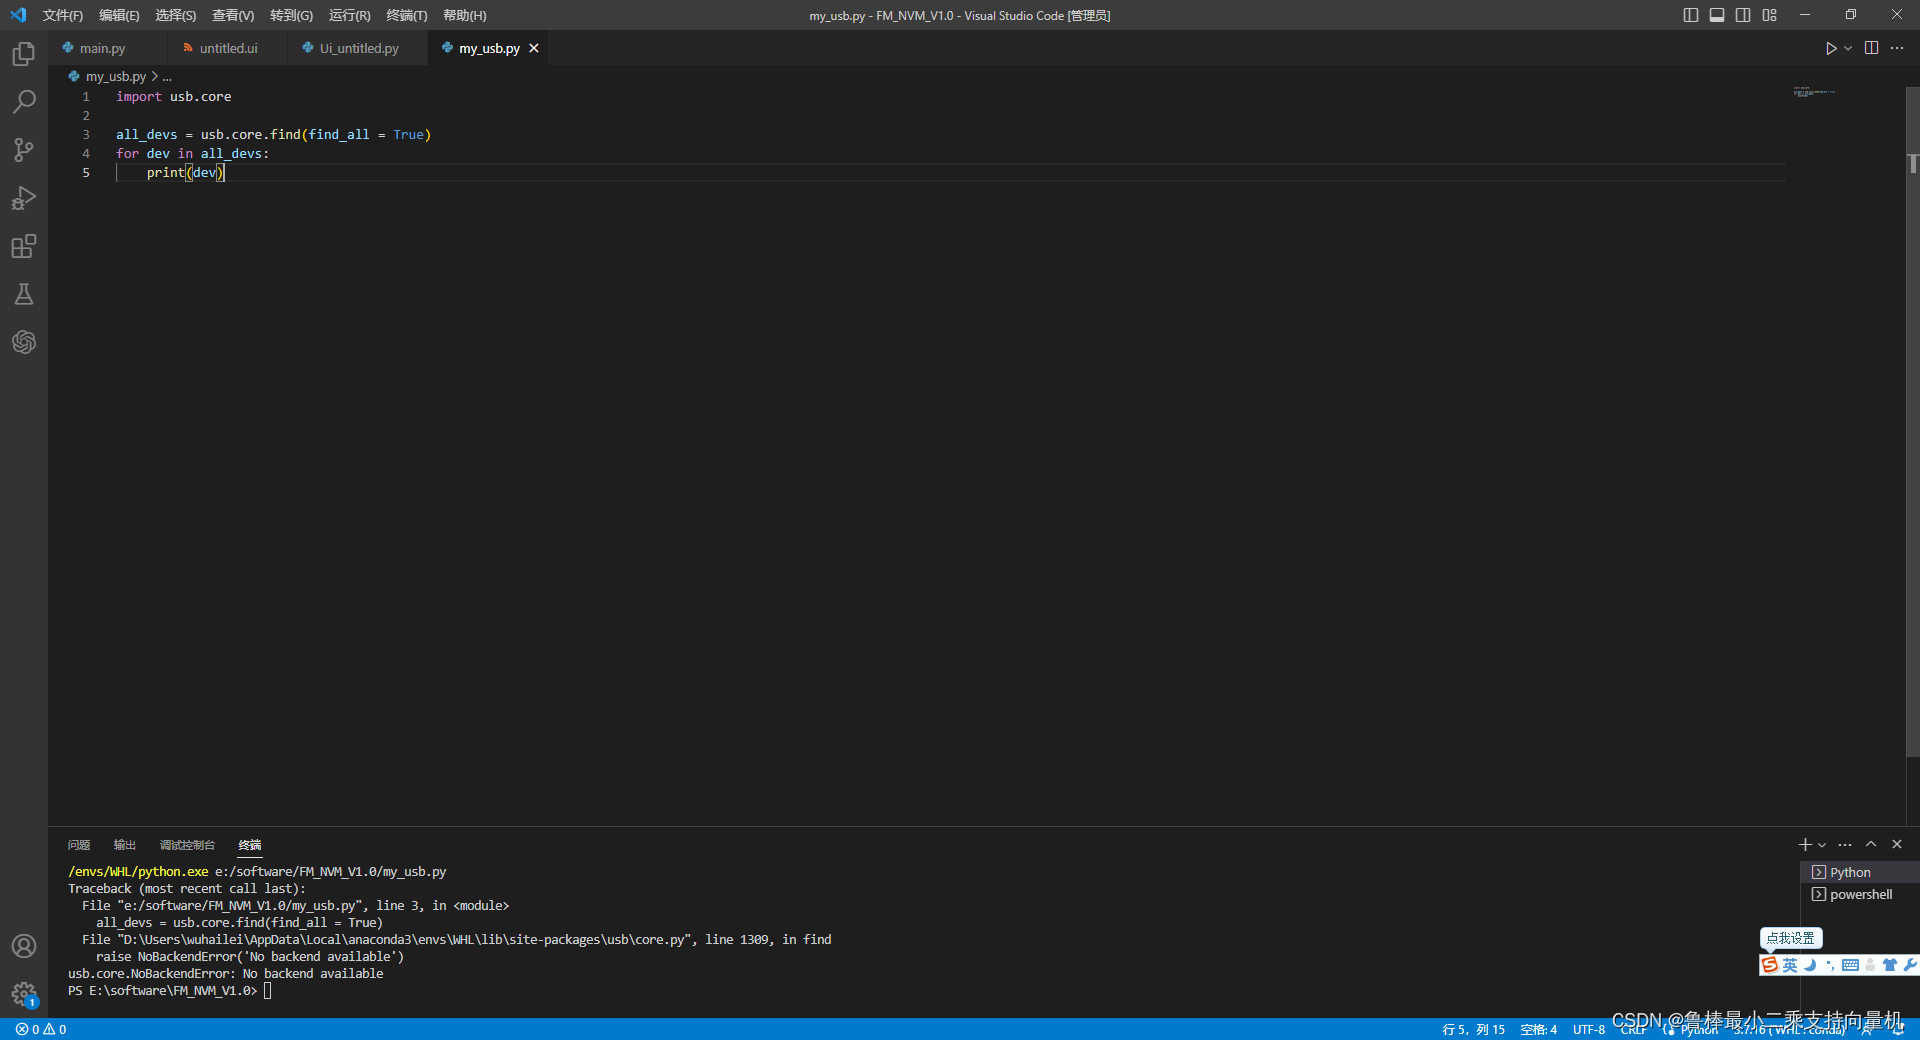Click the 行 5, 列 15 cursor position
1920x1040 pixels.
coord(1473,1029)
